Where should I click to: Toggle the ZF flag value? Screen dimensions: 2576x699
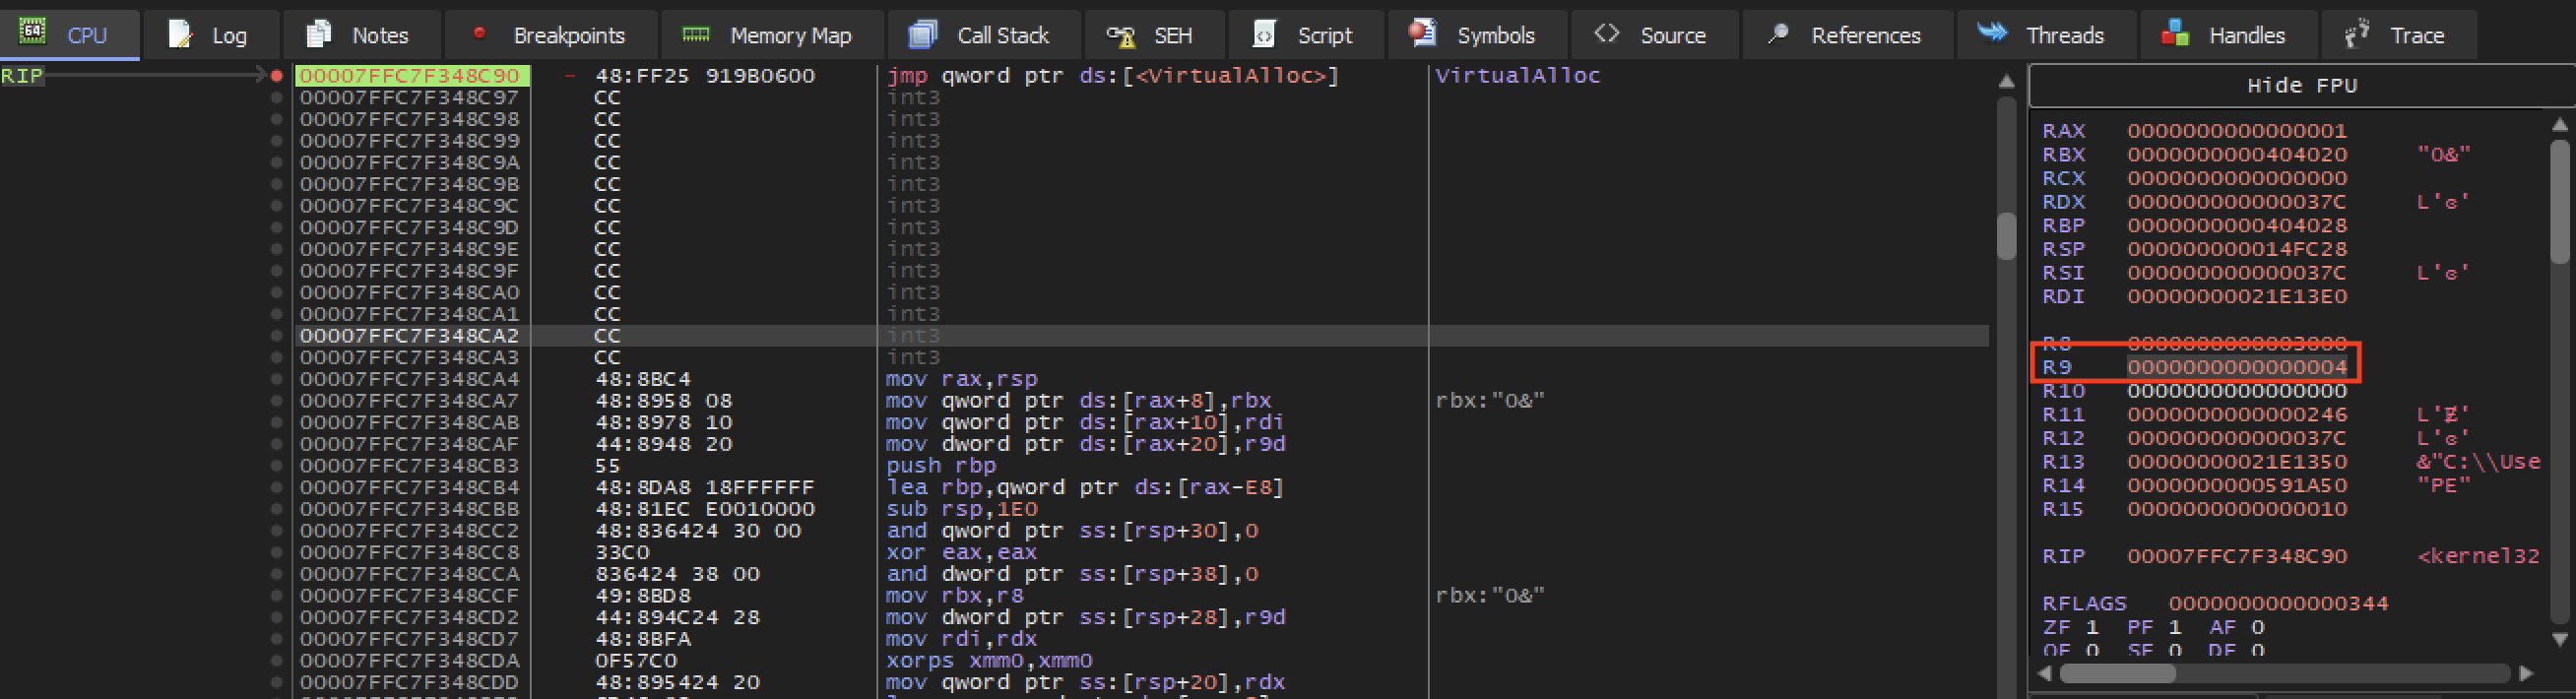2091,628
